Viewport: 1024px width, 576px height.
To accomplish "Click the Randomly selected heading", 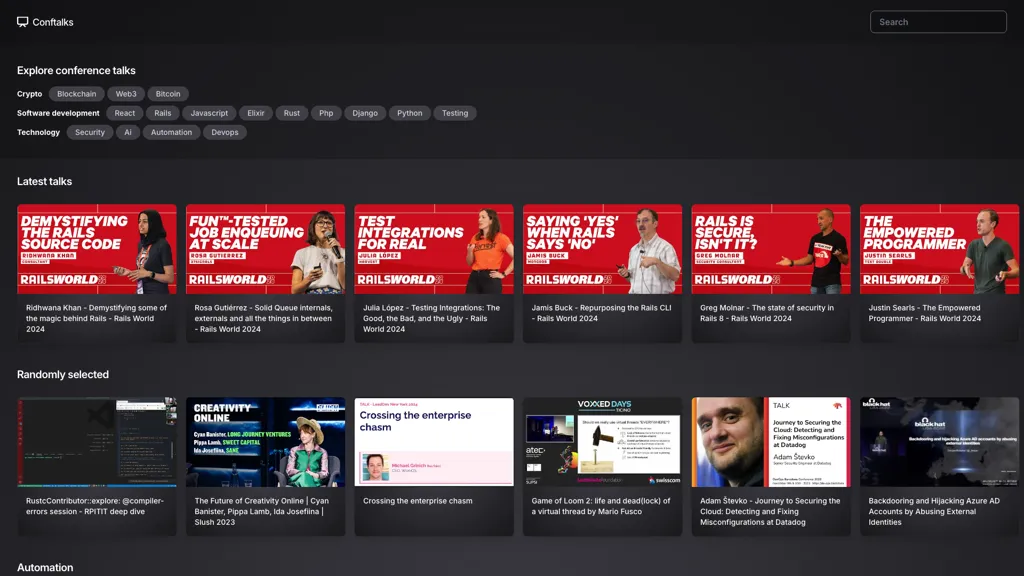I will 63,374.
